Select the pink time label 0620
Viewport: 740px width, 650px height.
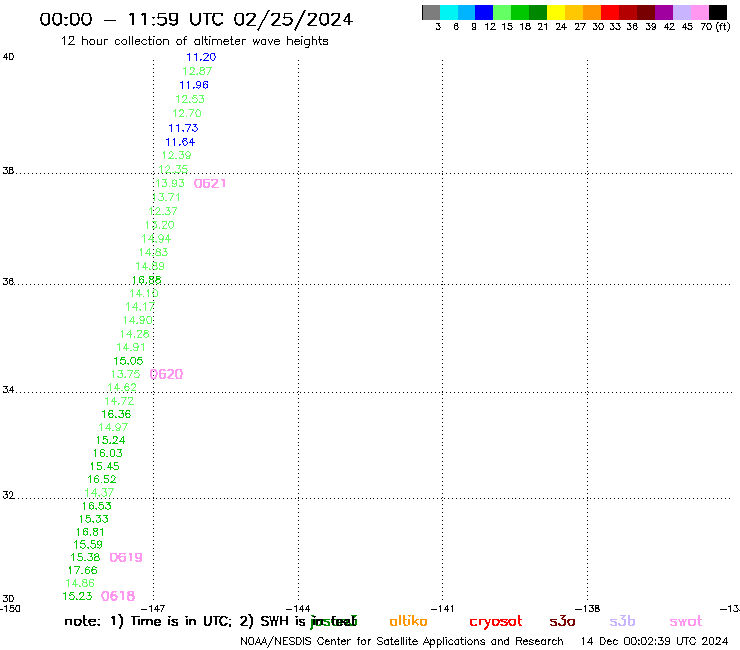click(x=166, y=374)
